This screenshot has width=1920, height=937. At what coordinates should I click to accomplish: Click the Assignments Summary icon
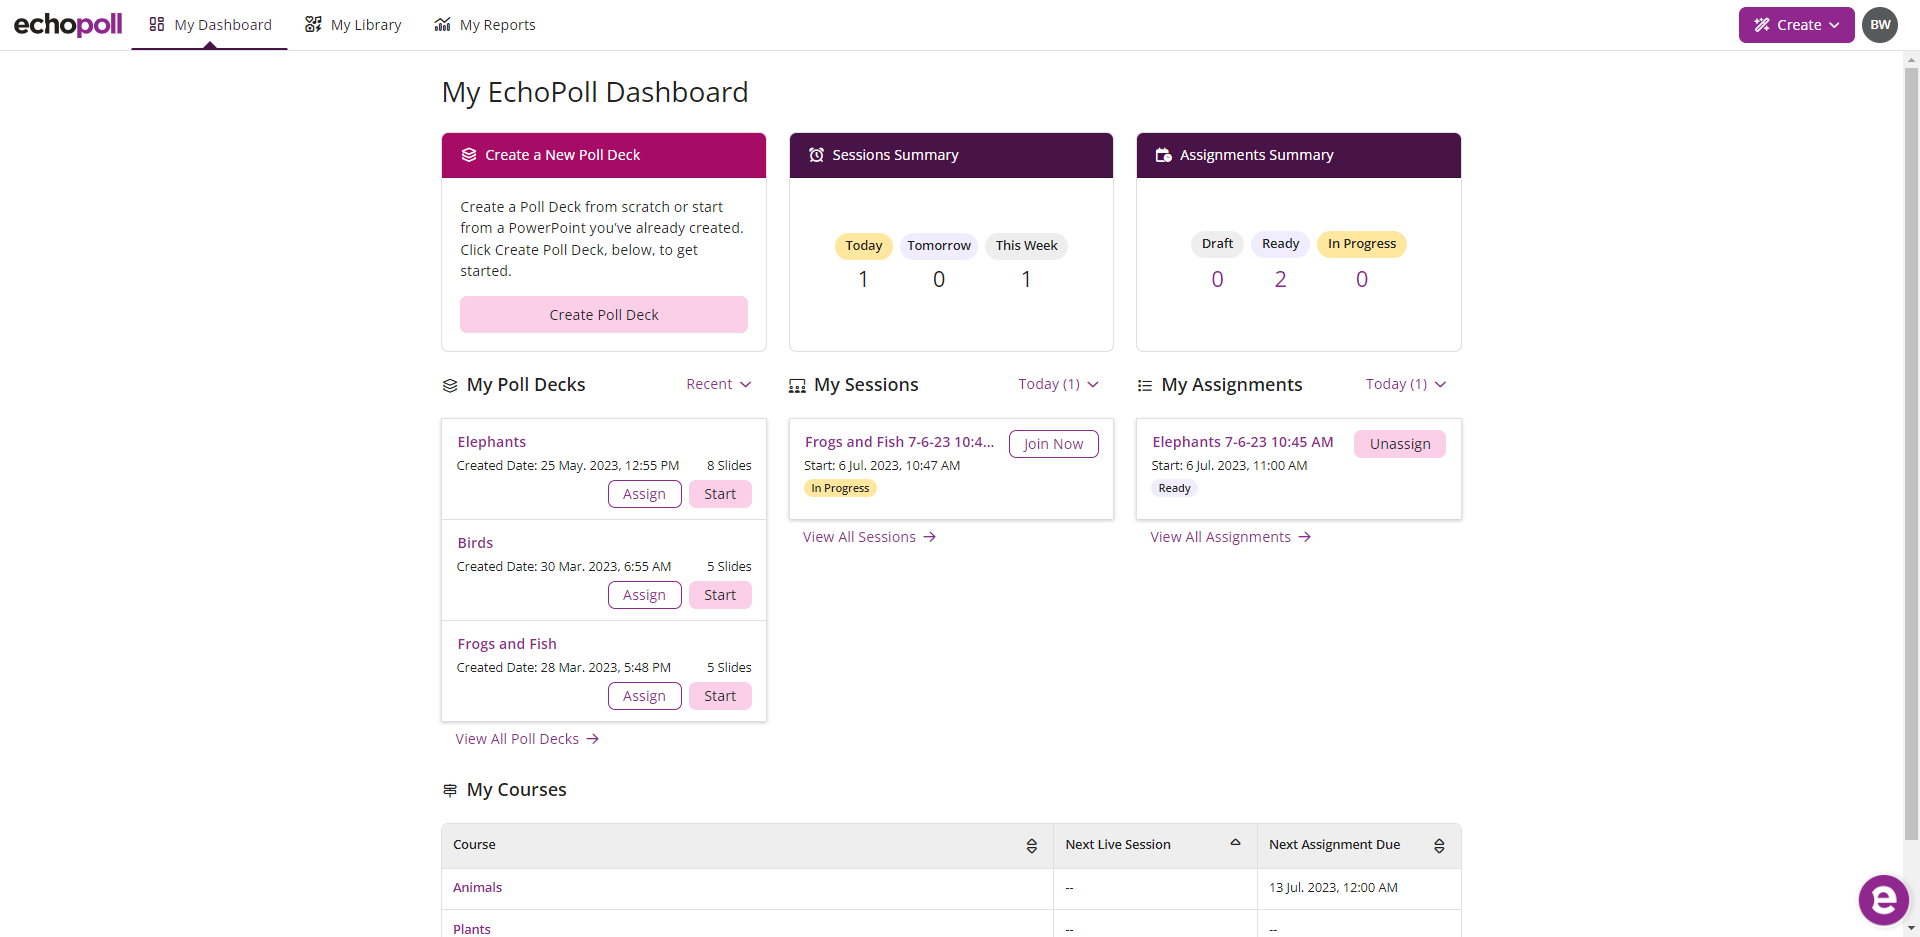(x=1163, y=155)
